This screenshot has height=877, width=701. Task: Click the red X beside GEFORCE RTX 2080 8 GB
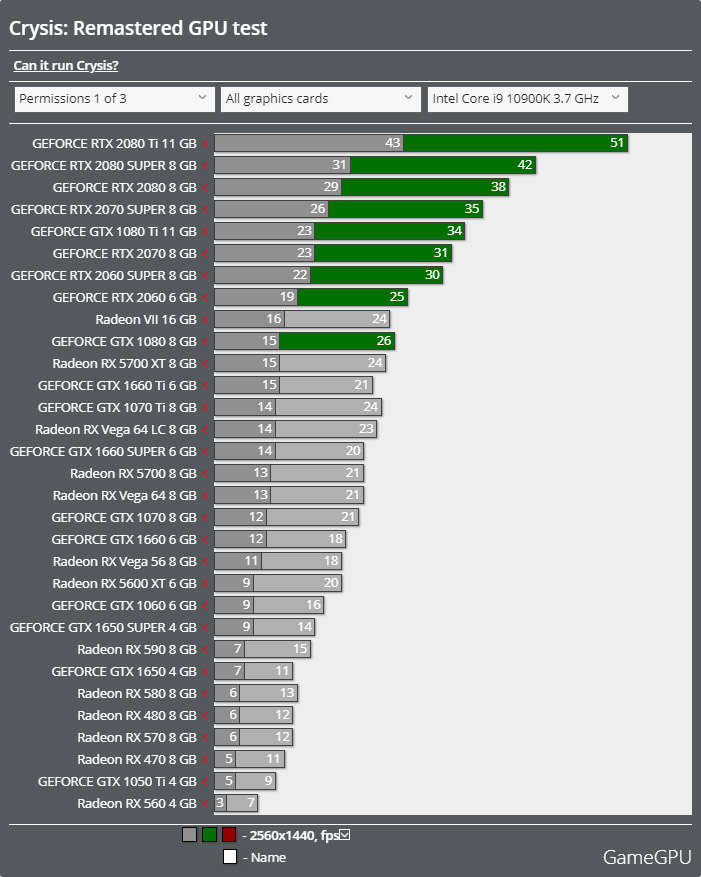pyautogui.click(x=204, y=187)
